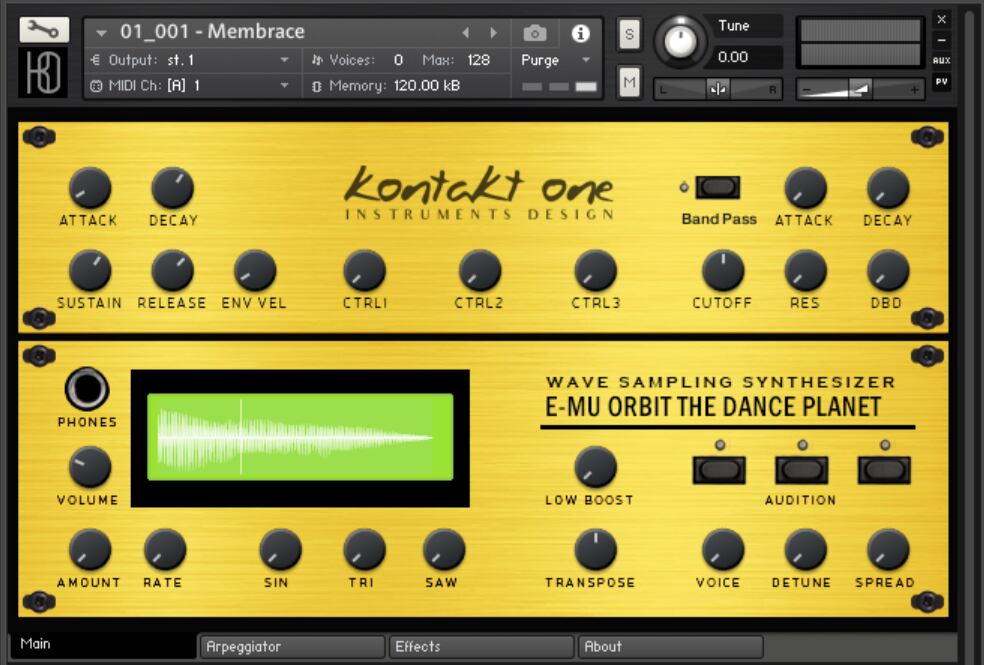Click the PHONES jack socket
The image size is (984, 665).
click(87, 389)
